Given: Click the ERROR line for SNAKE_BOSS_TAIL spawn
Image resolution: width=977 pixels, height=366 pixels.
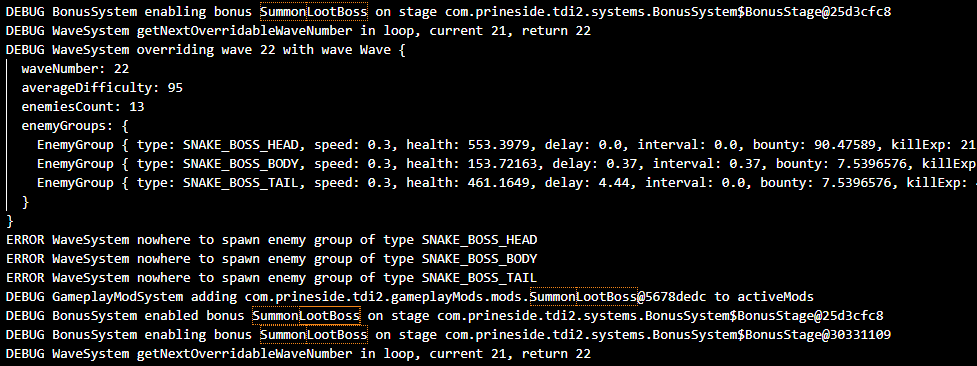Looking at the screenshot, I should 272,277.
